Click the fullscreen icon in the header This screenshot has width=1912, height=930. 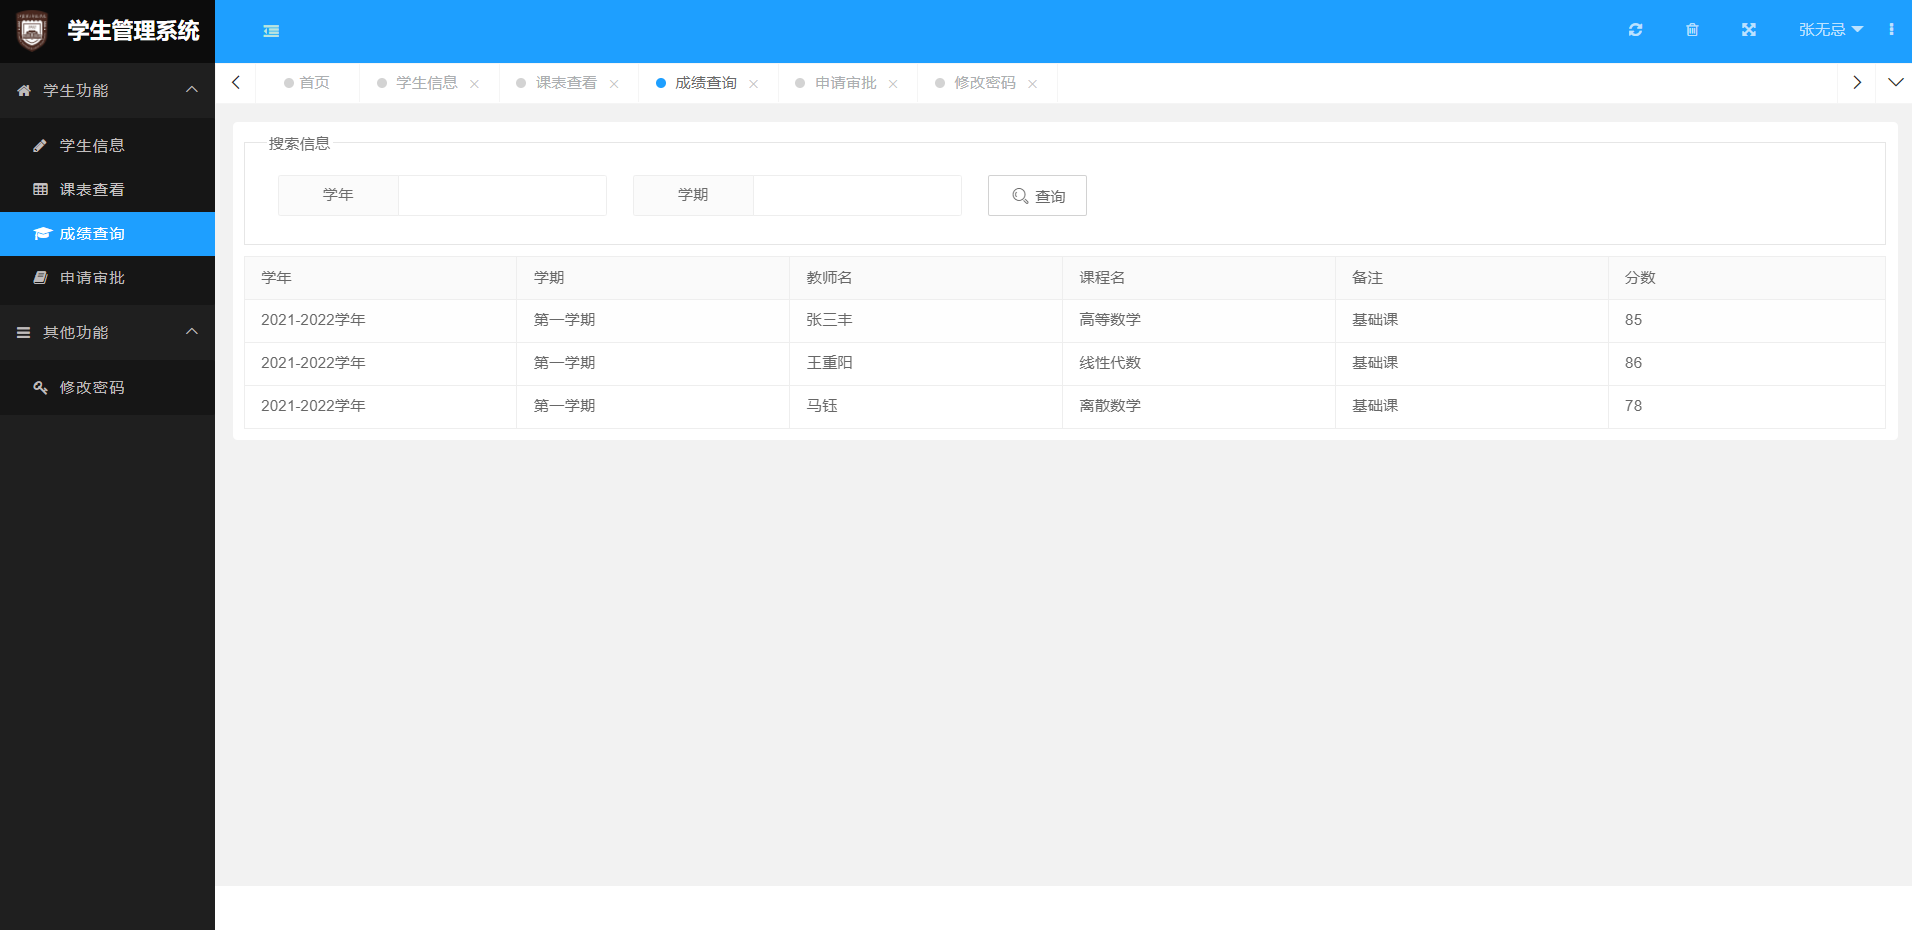coord(1747,30)
